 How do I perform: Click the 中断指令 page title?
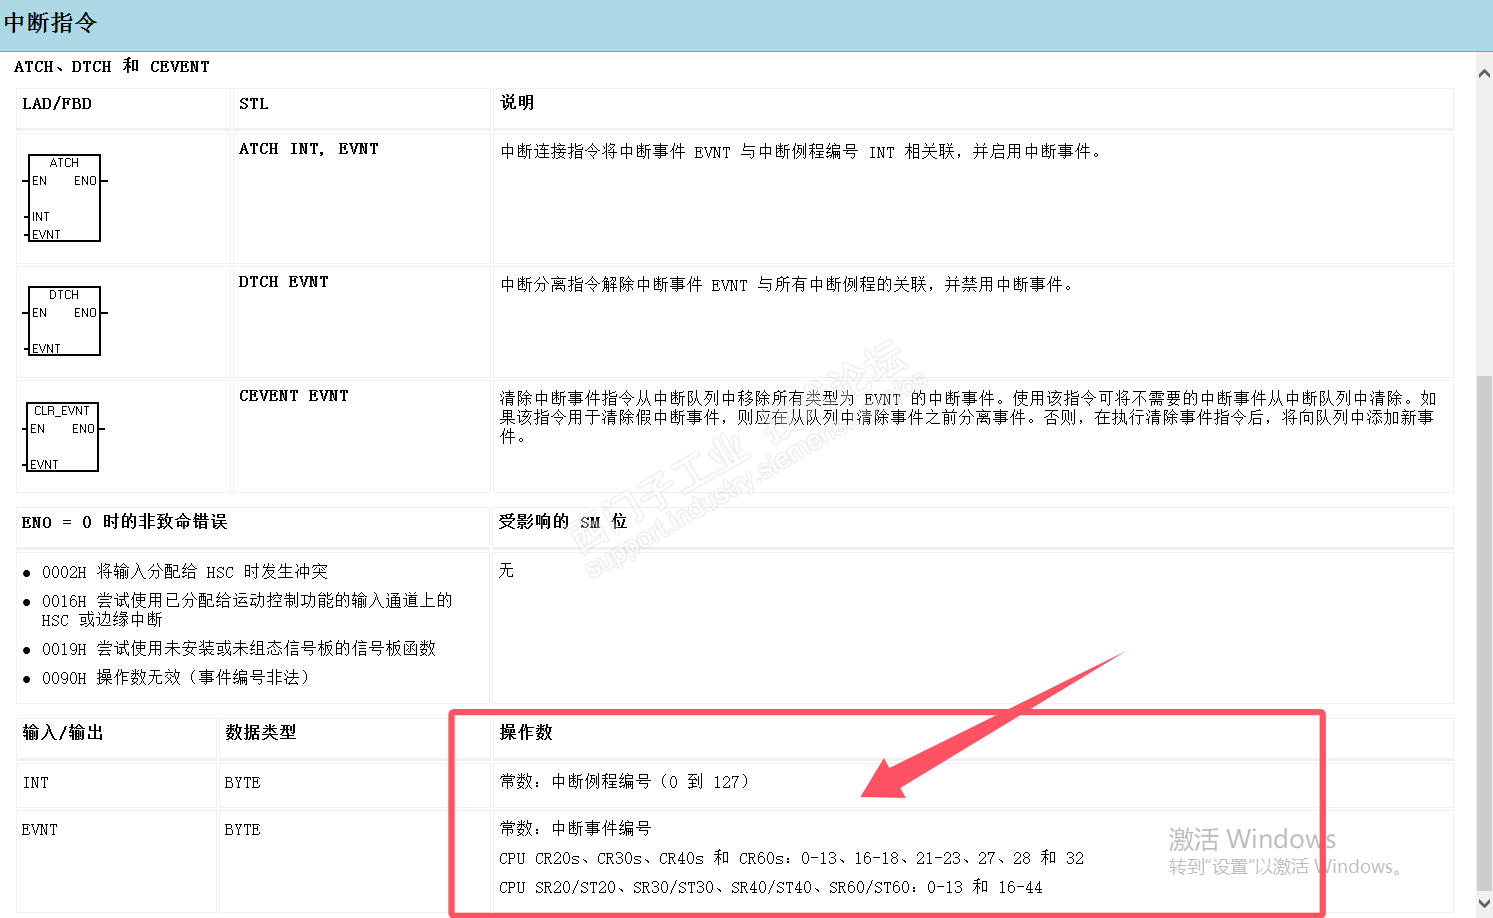(50, 23)
